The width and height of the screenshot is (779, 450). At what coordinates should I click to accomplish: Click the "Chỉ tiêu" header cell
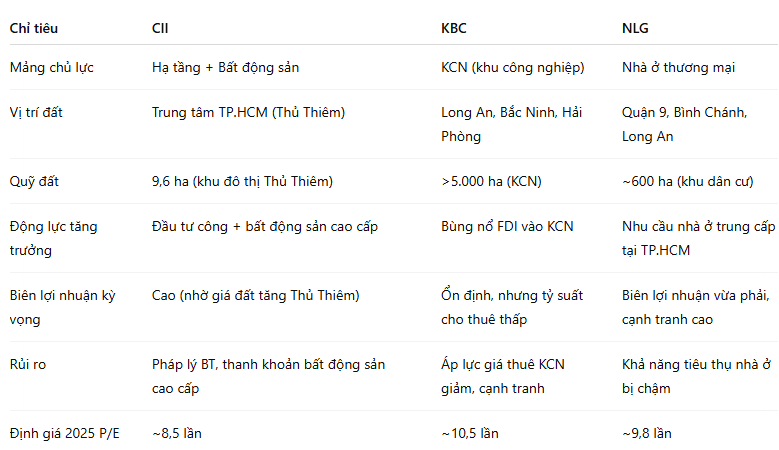[x=34, y=28]
